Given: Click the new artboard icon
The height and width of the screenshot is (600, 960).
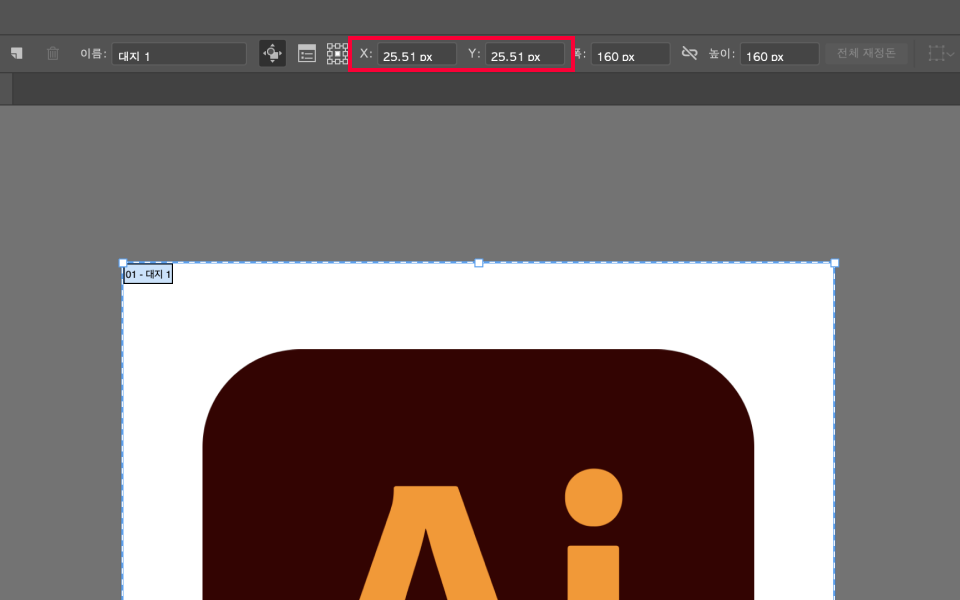Looking at the screenshot, I should point(17,54).
